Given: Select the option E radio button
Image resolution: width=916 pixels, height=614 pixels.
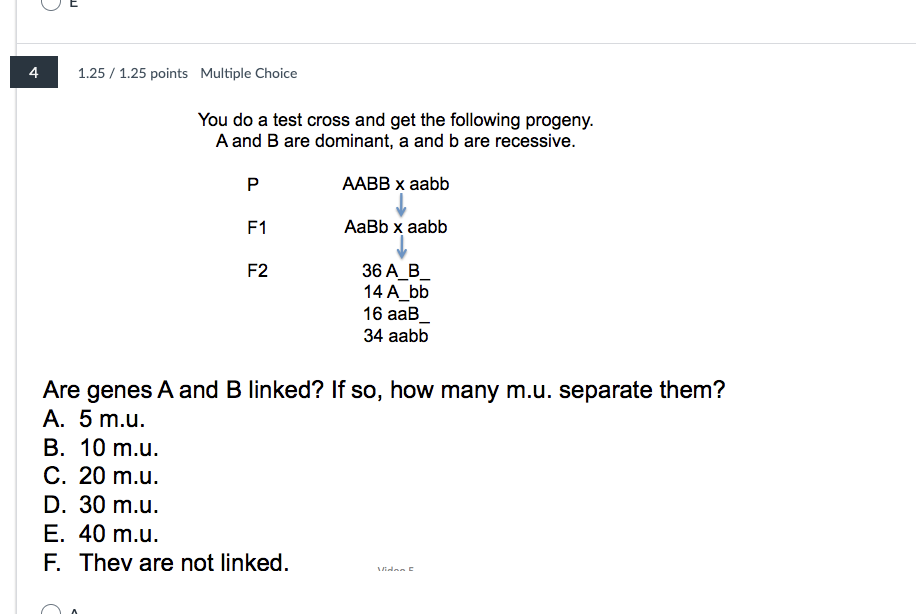Looking at the screenshot, I should pyautogui.click(x=51, y=4).
